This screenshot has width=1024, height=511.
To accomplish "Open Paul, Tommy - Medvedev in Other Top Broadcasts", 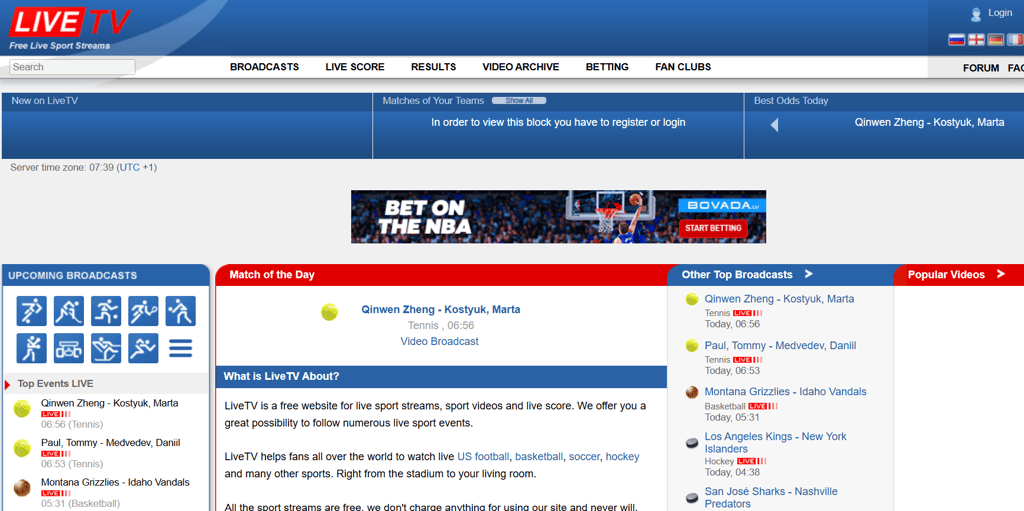I will (780, 346).
